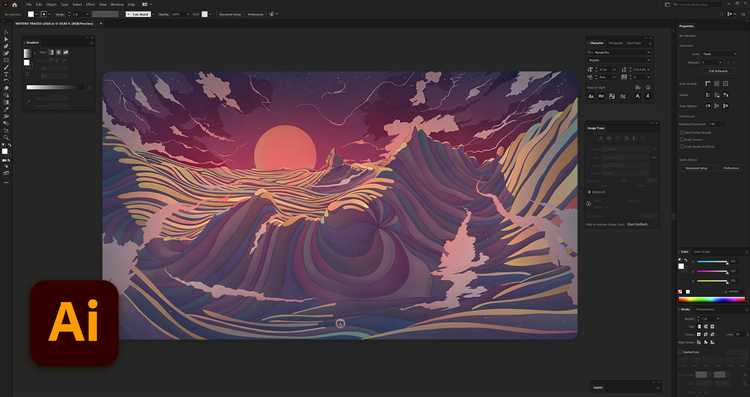Enable Scale Corners checkbox
This screenshot has height=397, width=750.
[682, 139]
